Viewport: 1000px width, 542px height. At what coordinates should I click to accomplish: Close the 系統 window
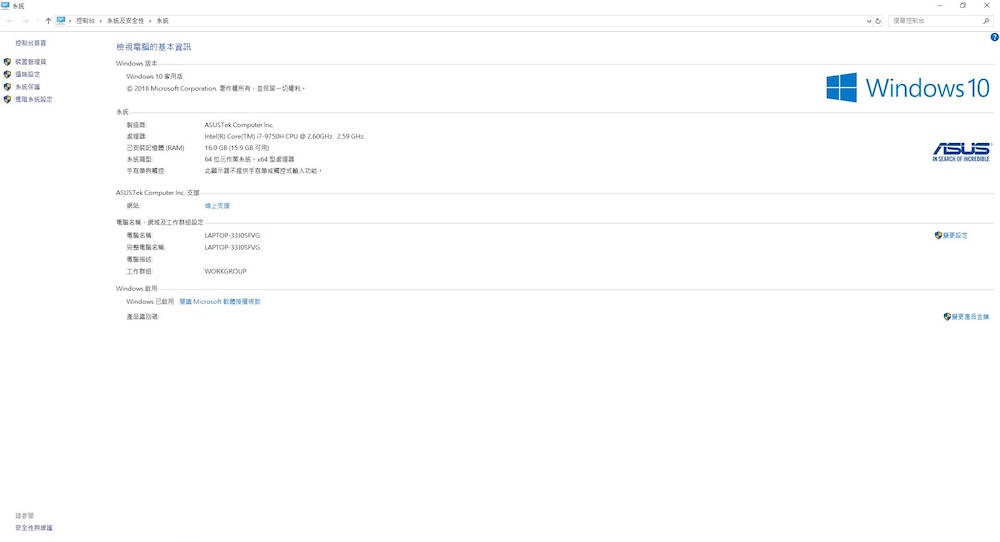(x=987, y=6)
